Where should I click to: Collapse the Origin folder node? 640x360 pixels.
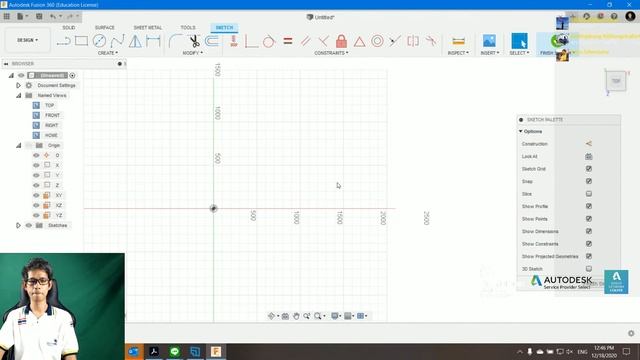point(18,145)
